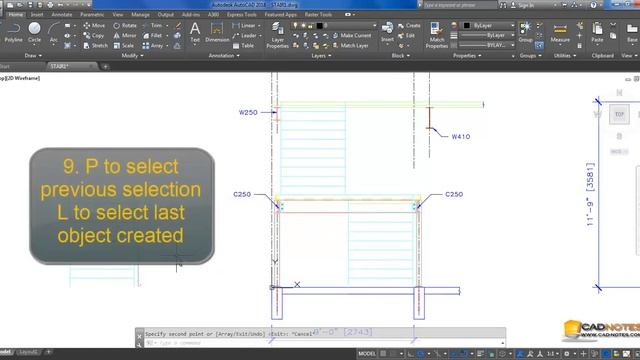Image resolution: width=640 pixels, height=360 pixels.
Task: Toggle polar tracking in status bar
Action: [420, 353]
